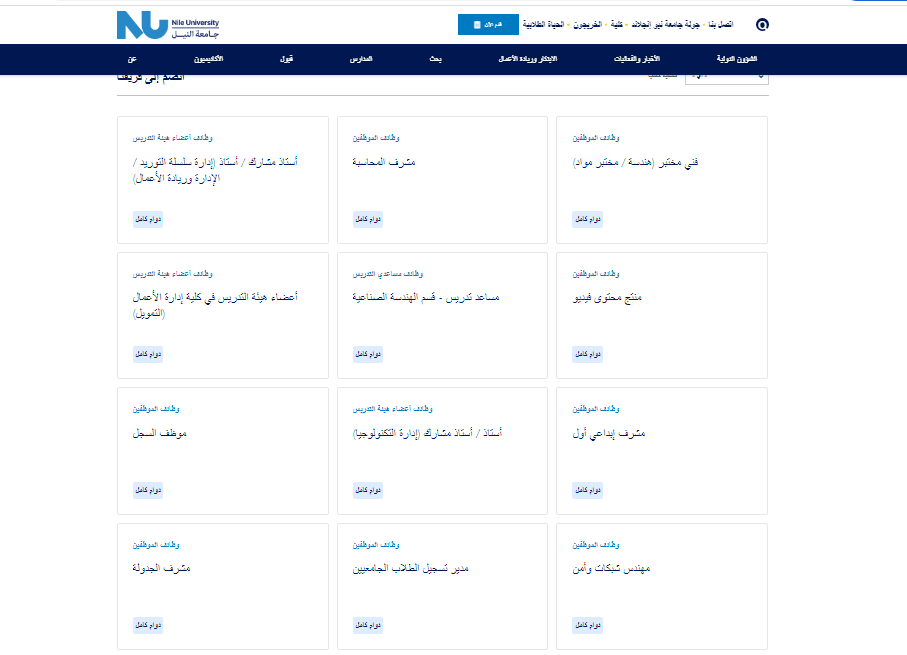Open the 'قبول' navigation menu item
907x655 pixels.
[286, 60]
